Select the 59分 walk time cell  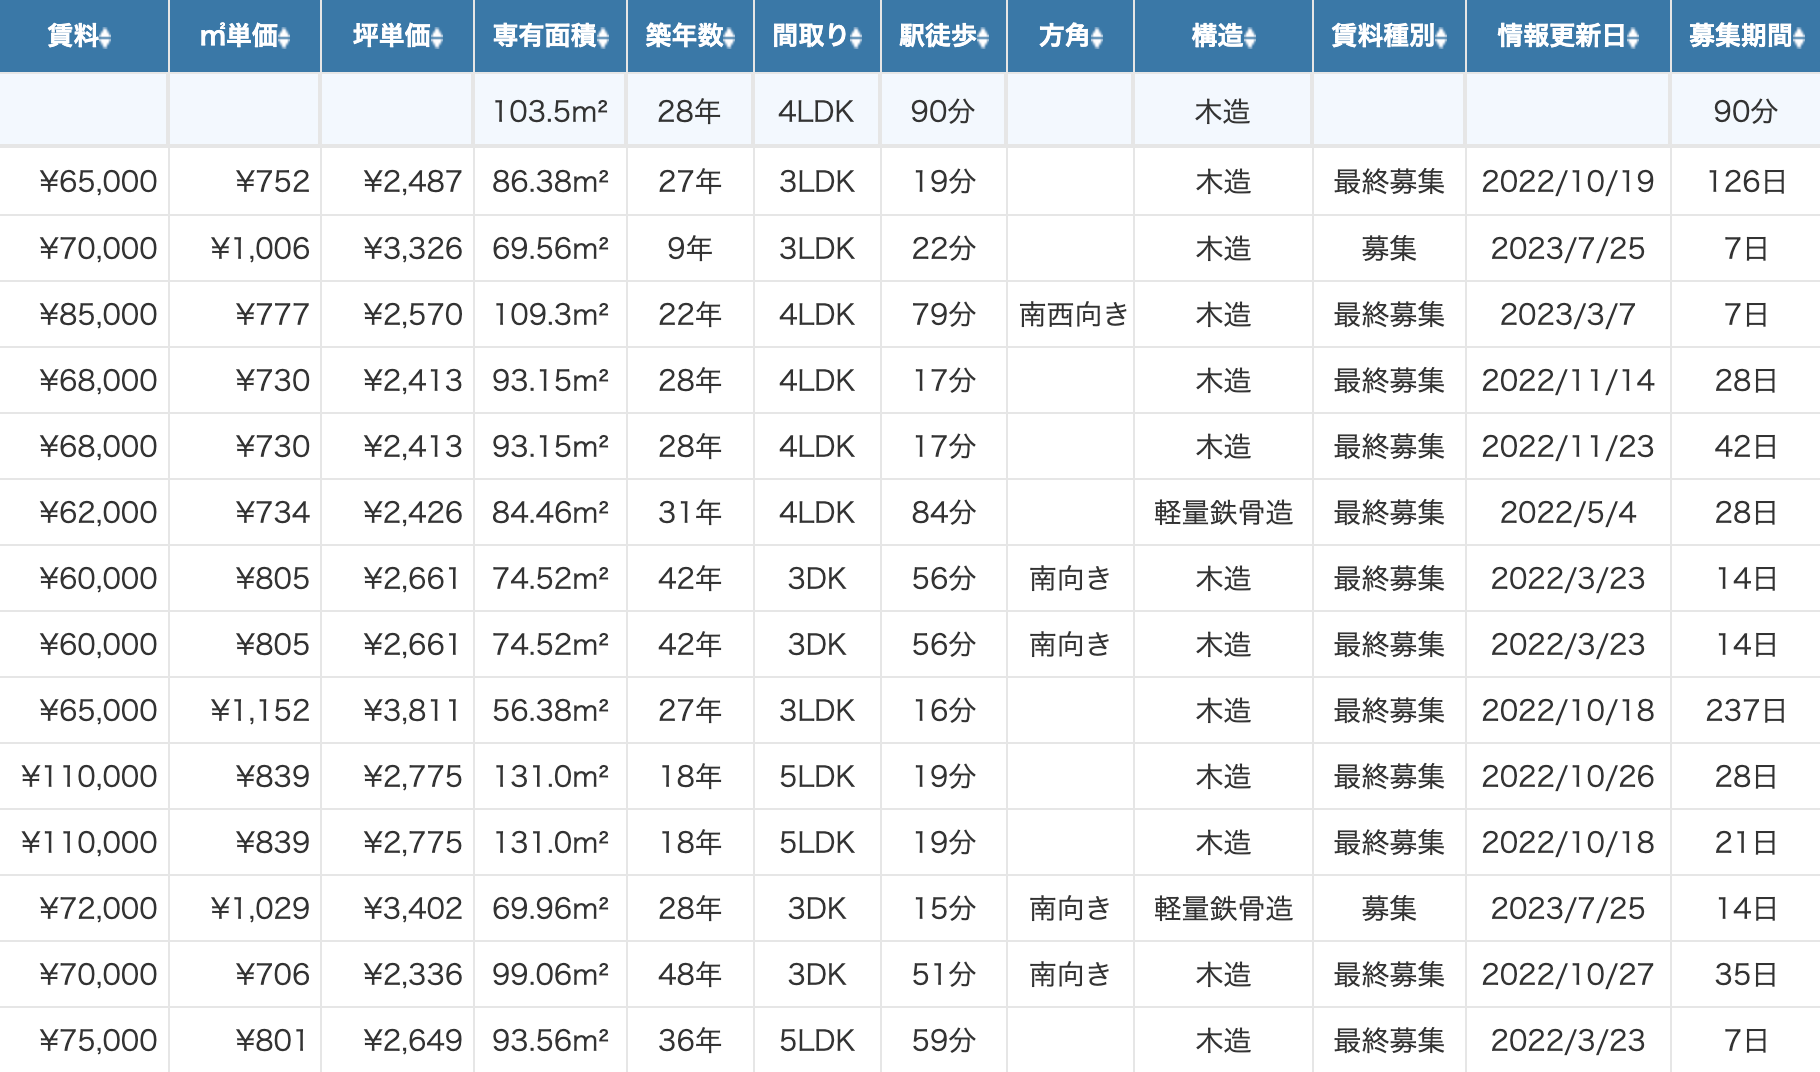coord(944,1040)
